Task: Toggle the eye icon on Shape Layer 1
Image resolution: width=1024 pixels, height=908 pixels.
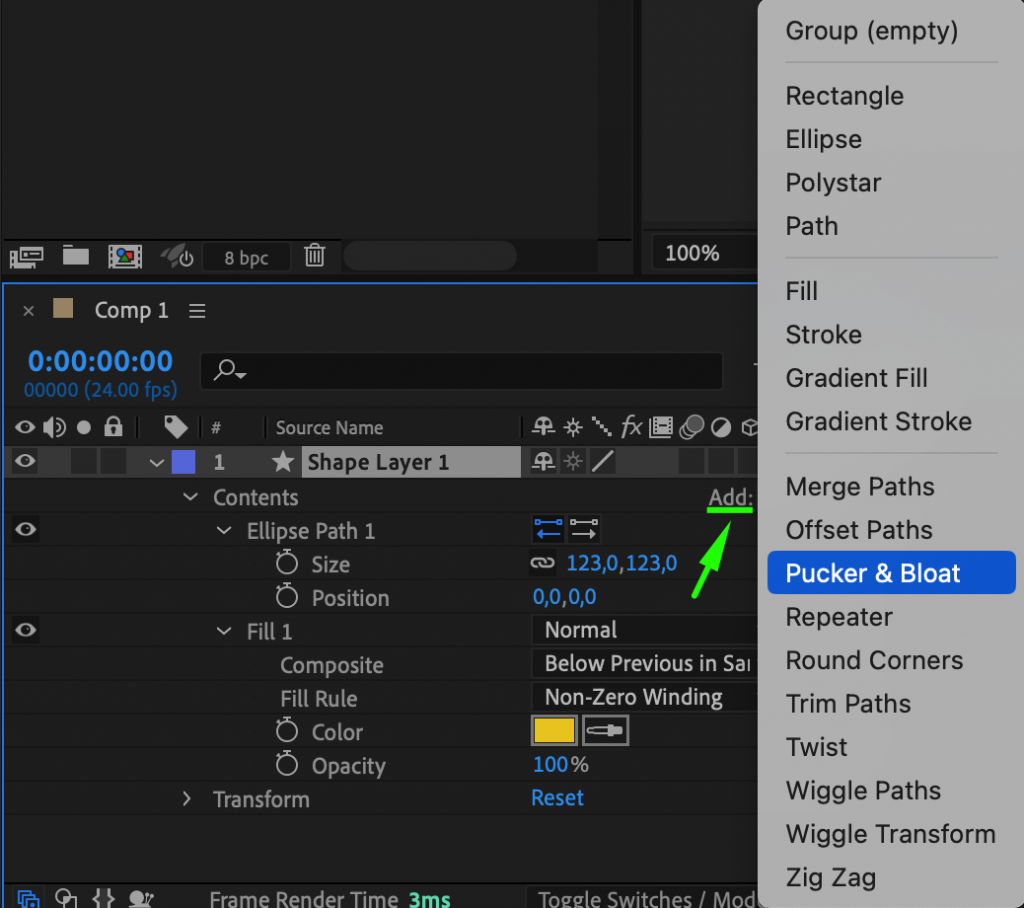Action: pos(25,462)
